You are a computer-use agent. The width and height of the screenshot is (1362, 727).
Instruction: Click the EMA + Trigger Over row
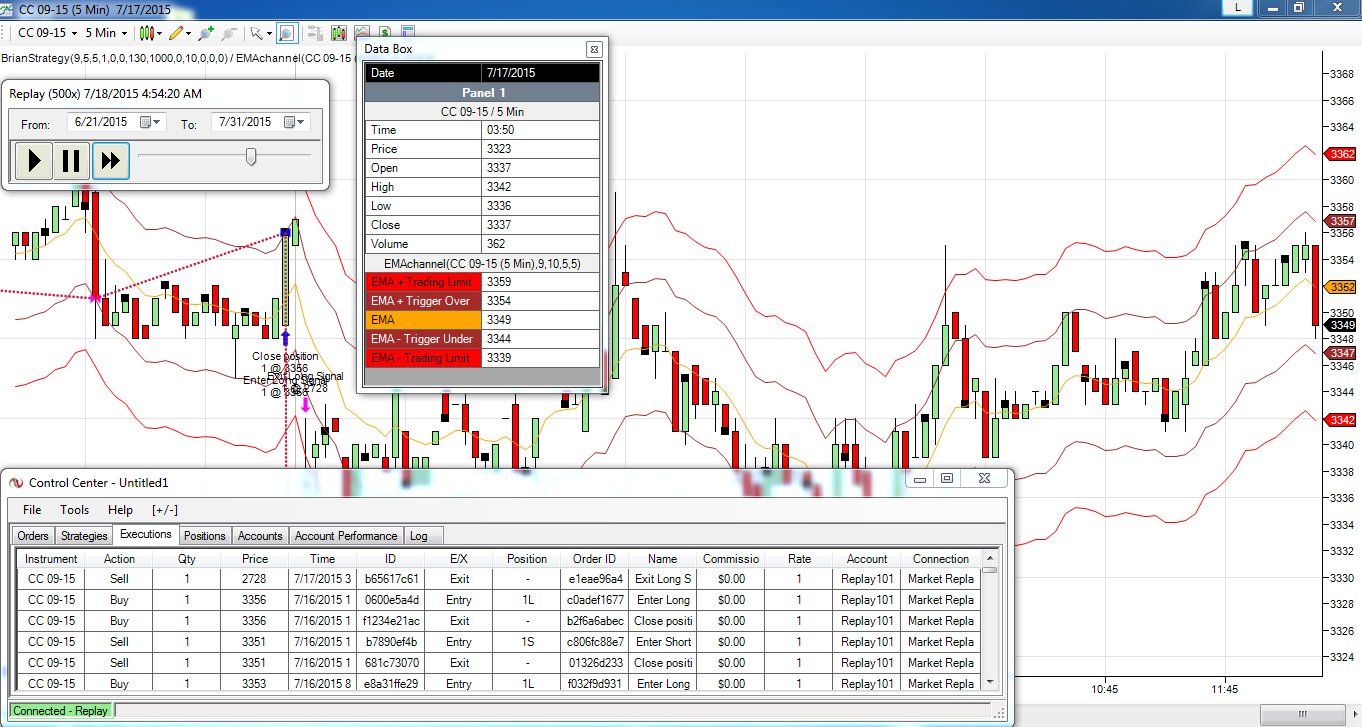tap(483, 301)
